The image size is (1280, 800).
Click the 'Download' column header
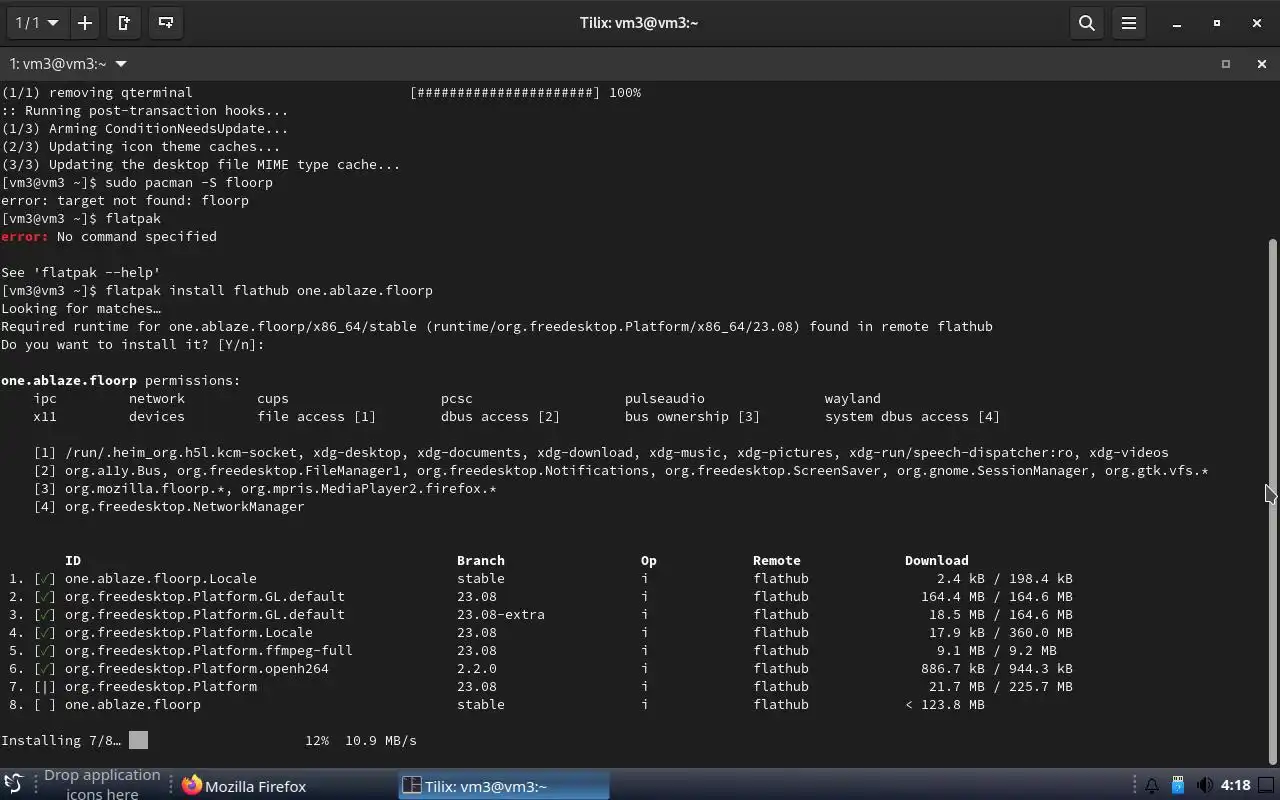pos(937,560)
